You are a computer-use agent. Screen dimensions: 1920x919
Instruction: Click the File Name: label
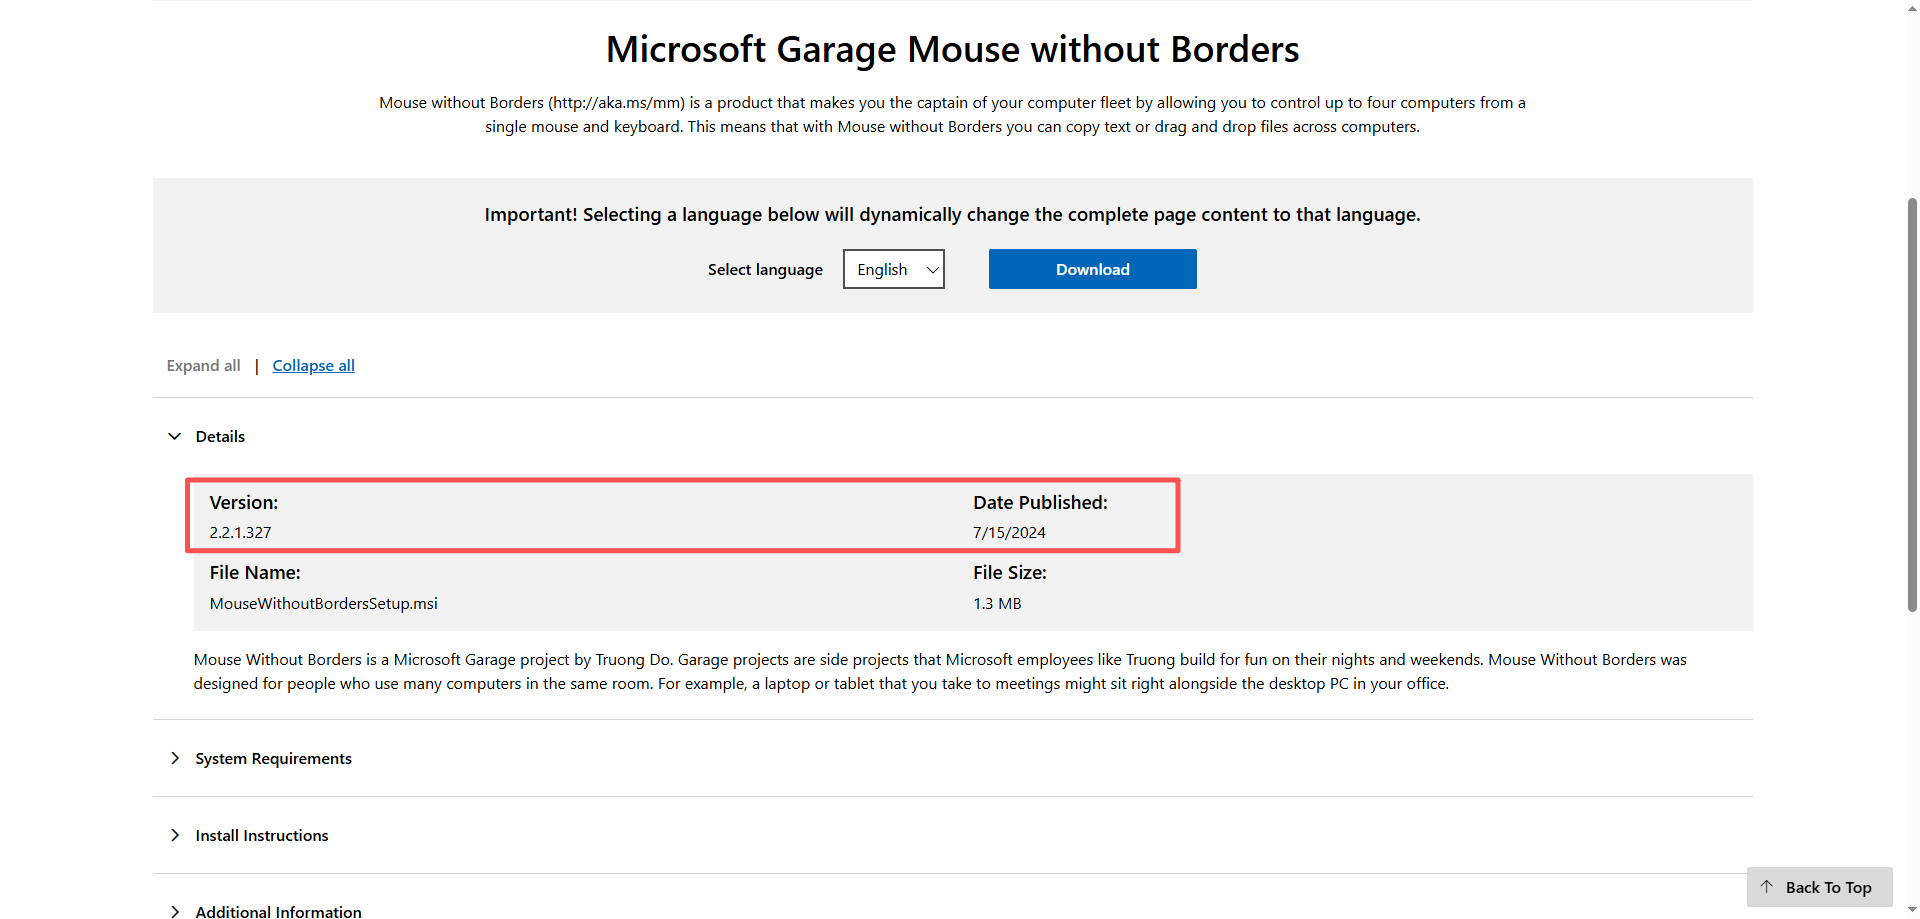(255, 573)
